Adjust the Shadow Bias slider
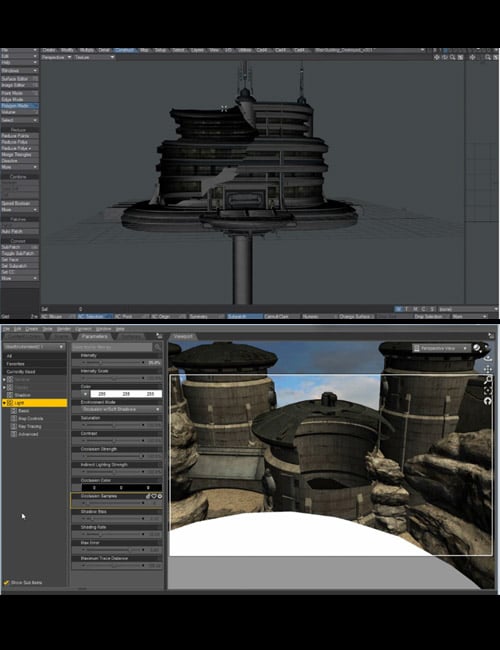 click(x=113, y=519)
